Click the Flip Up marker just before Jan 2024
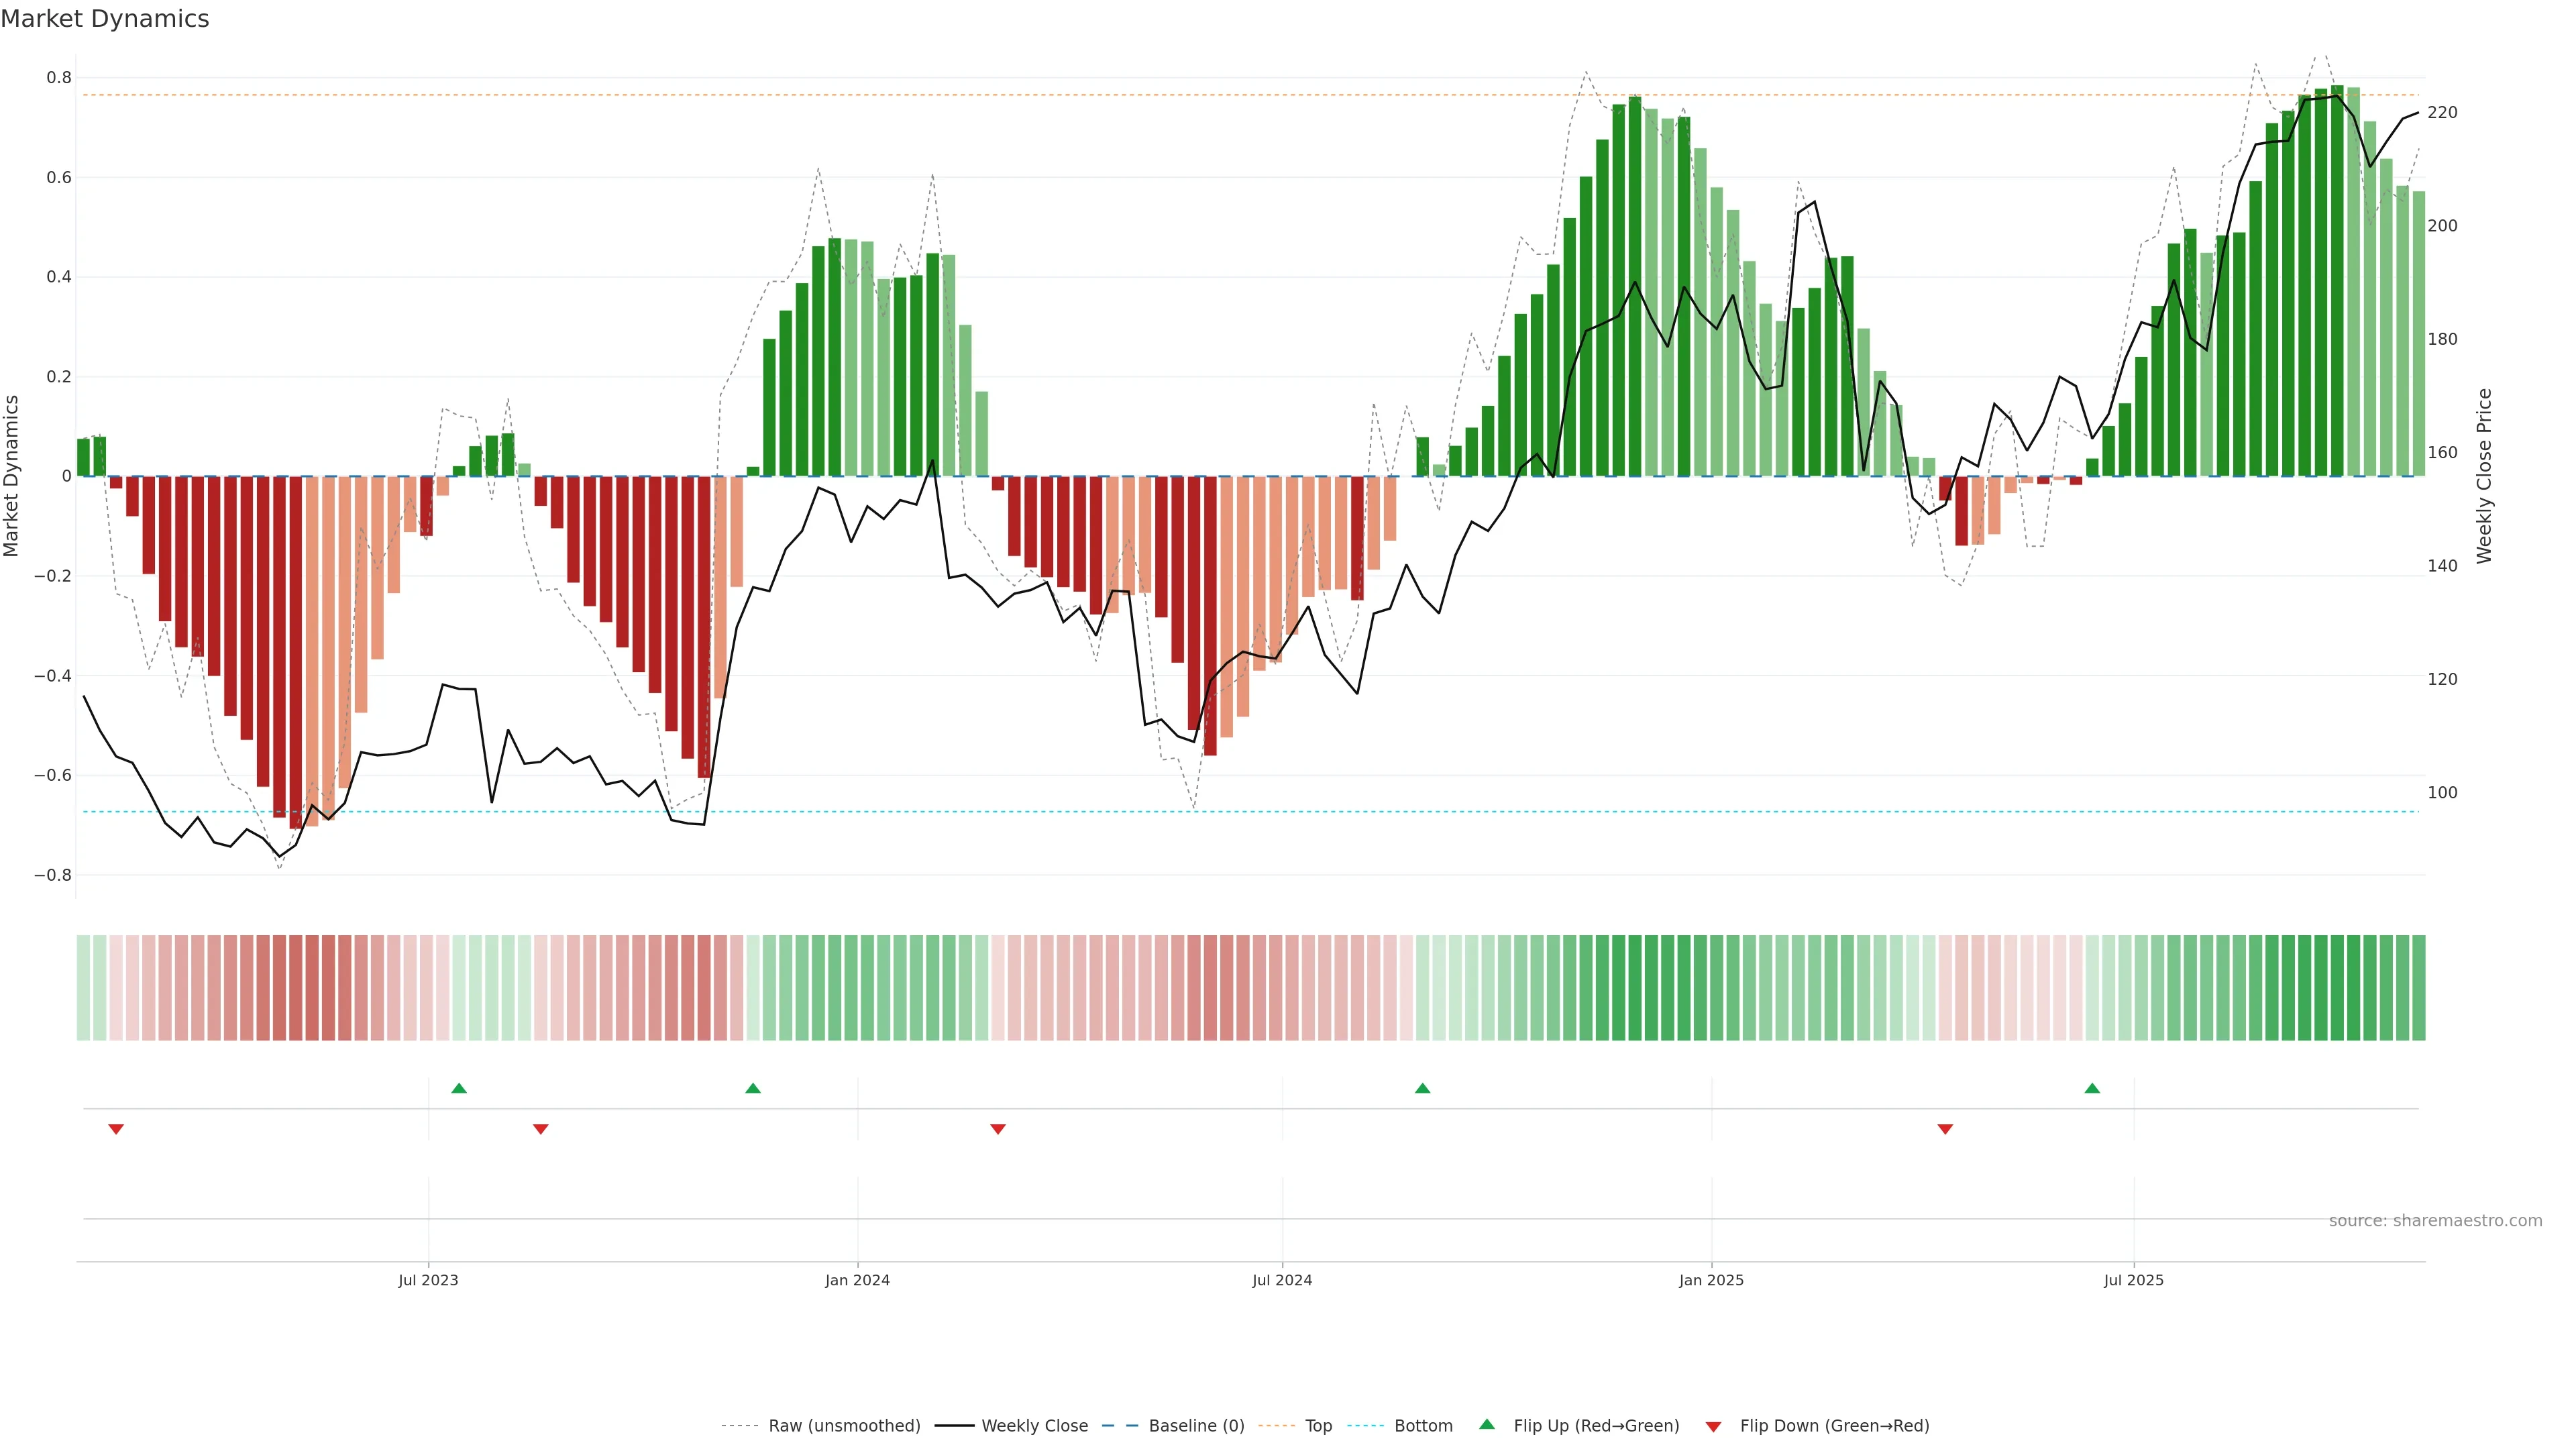This screenshot has height=1449, width=2576. [x=753, y=1088]
